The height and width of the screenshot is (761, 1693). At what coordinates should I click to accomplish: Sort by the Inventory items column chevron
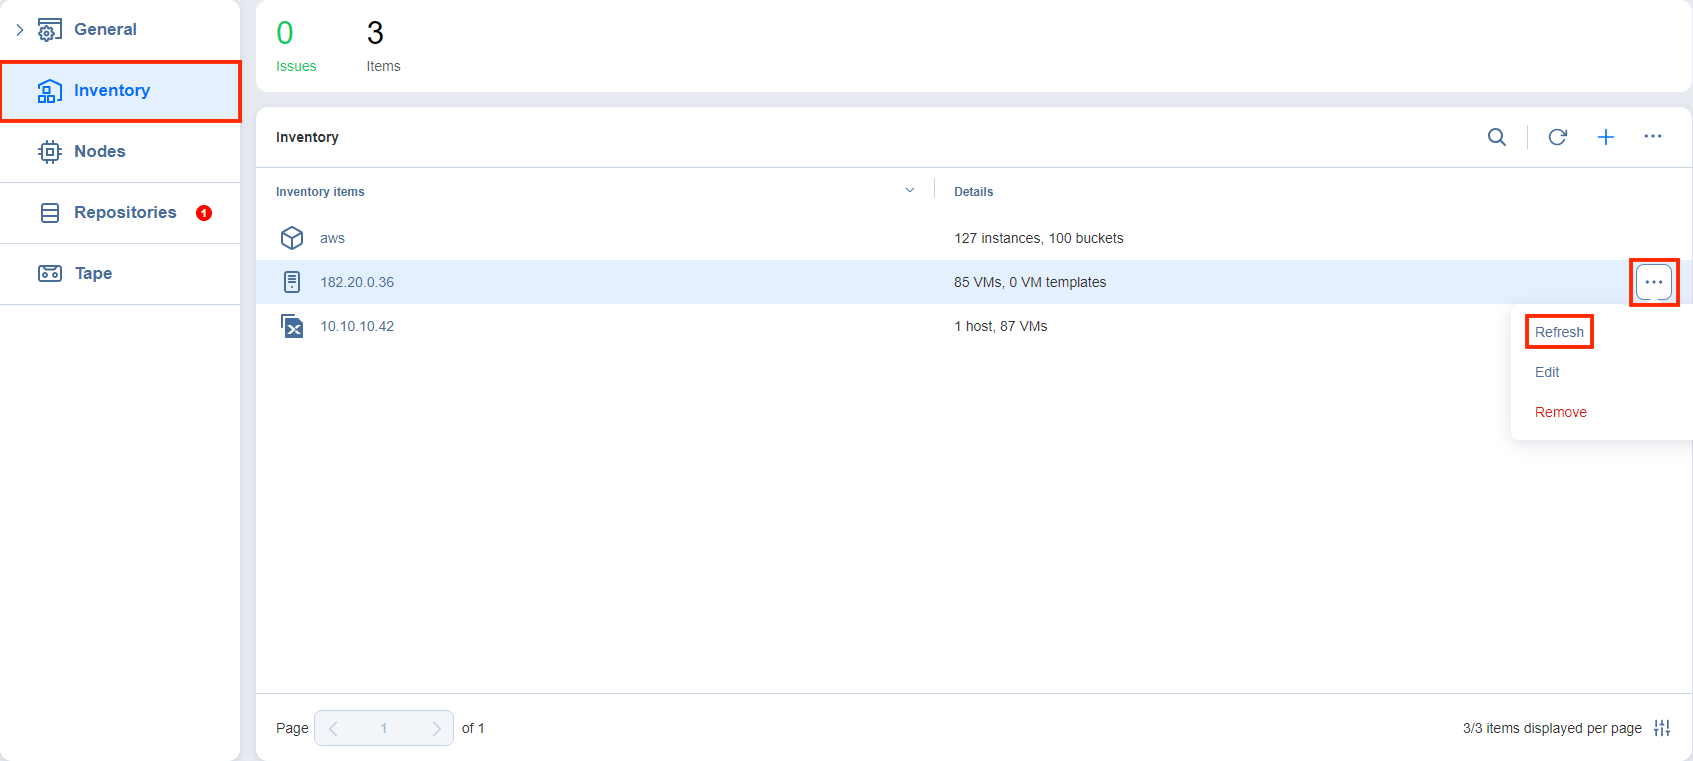pos(910,191)
